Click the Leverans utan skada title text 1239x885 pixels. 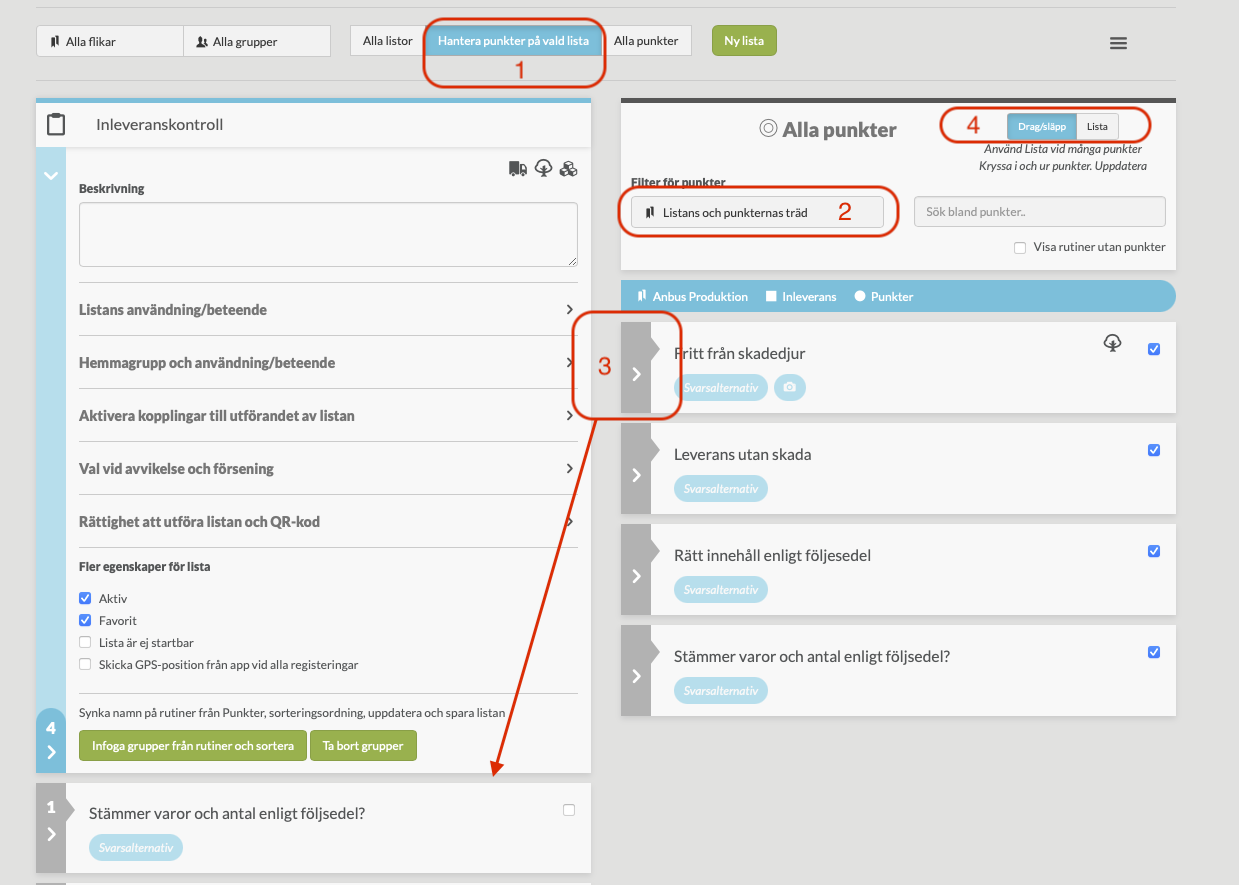tap(743, 454)
